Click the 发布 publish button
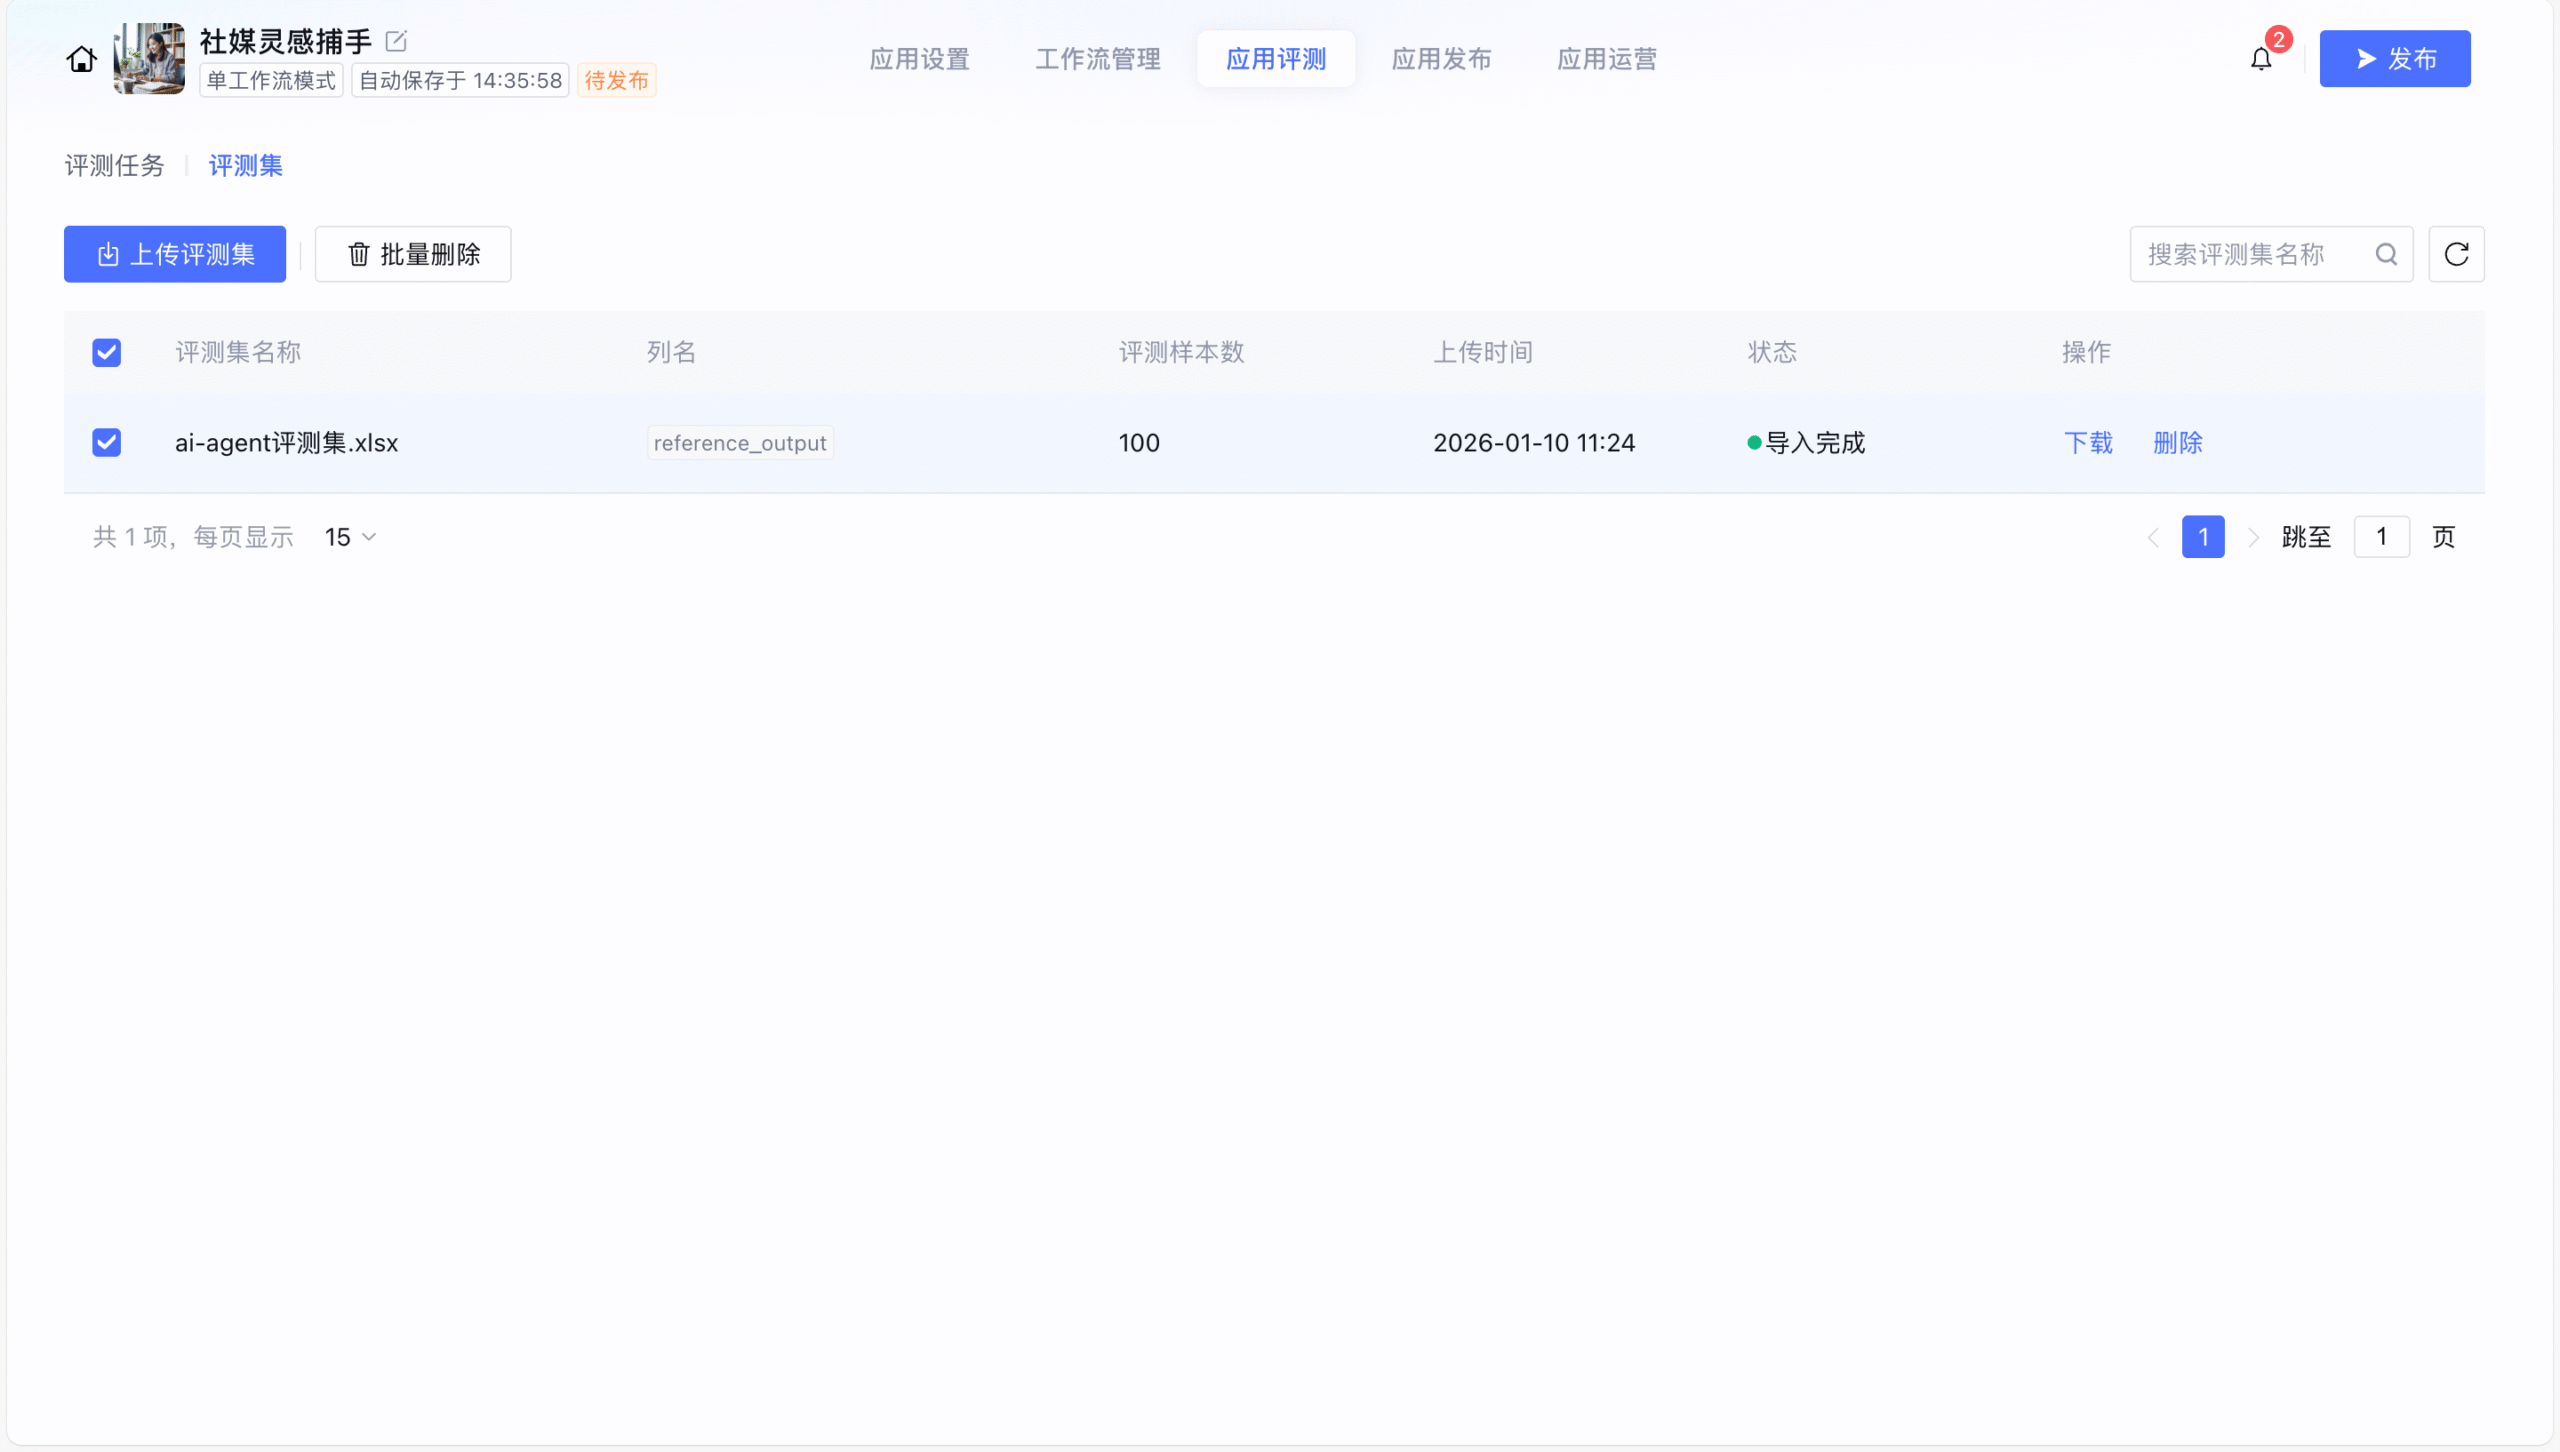The height and width of the screenshot is (1452, 2560). pos(2394,60)
